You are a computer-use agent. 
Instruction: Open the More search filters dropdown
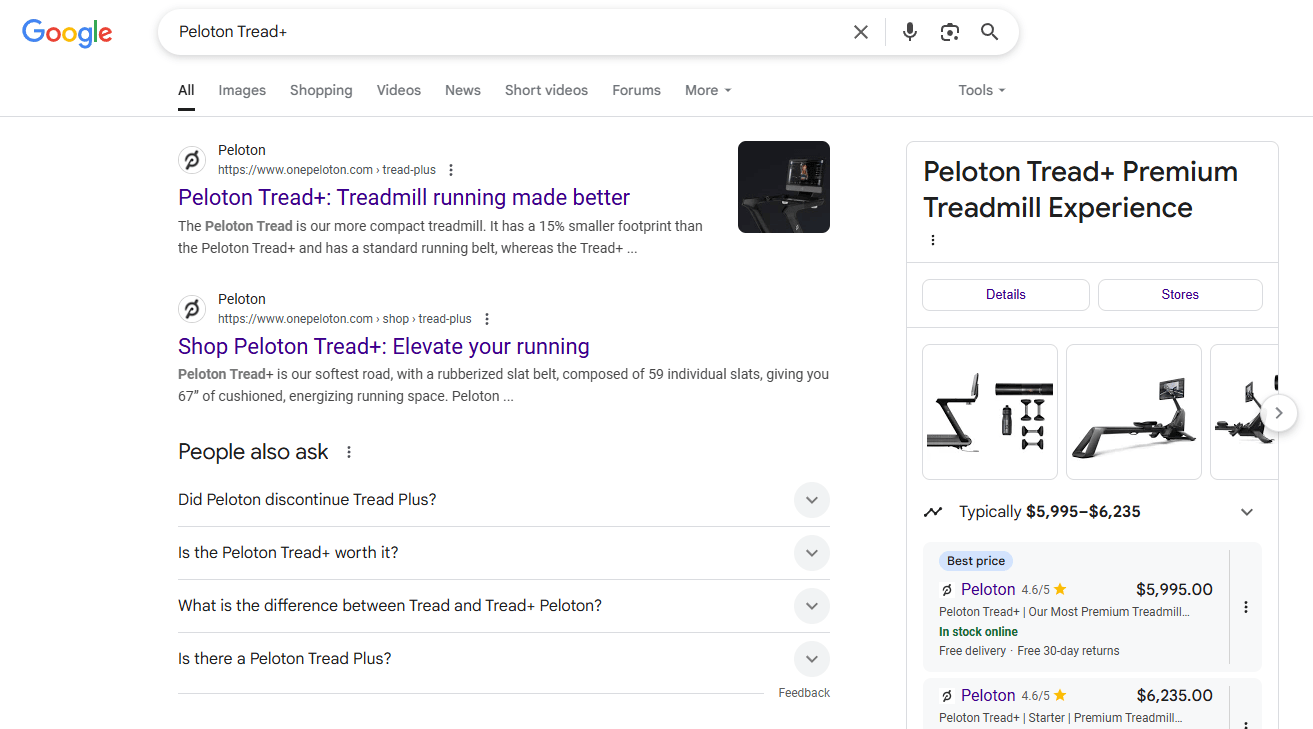(x=708, y=90)
